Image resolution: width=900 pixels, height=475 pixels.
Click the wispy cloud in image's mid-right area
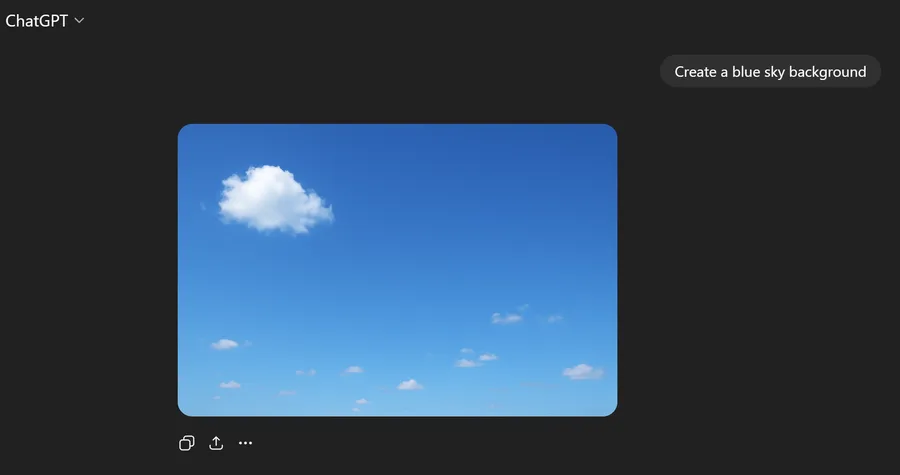click(x=507, y=318)
